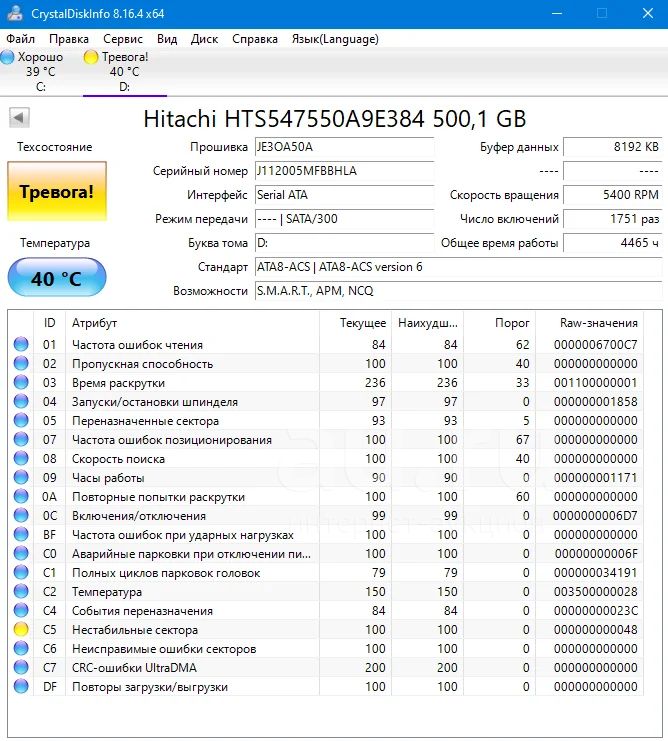Viewport: 668px width, 741px height.
Task: Click the status icon of attribute 05
Action: 21,420
